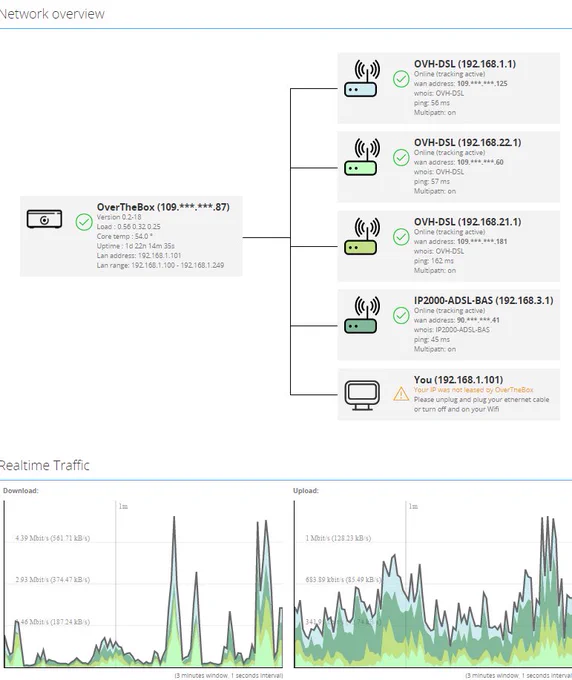Click the wan address ending in .181
Screen dimensions: 572x680
point(461,242)
